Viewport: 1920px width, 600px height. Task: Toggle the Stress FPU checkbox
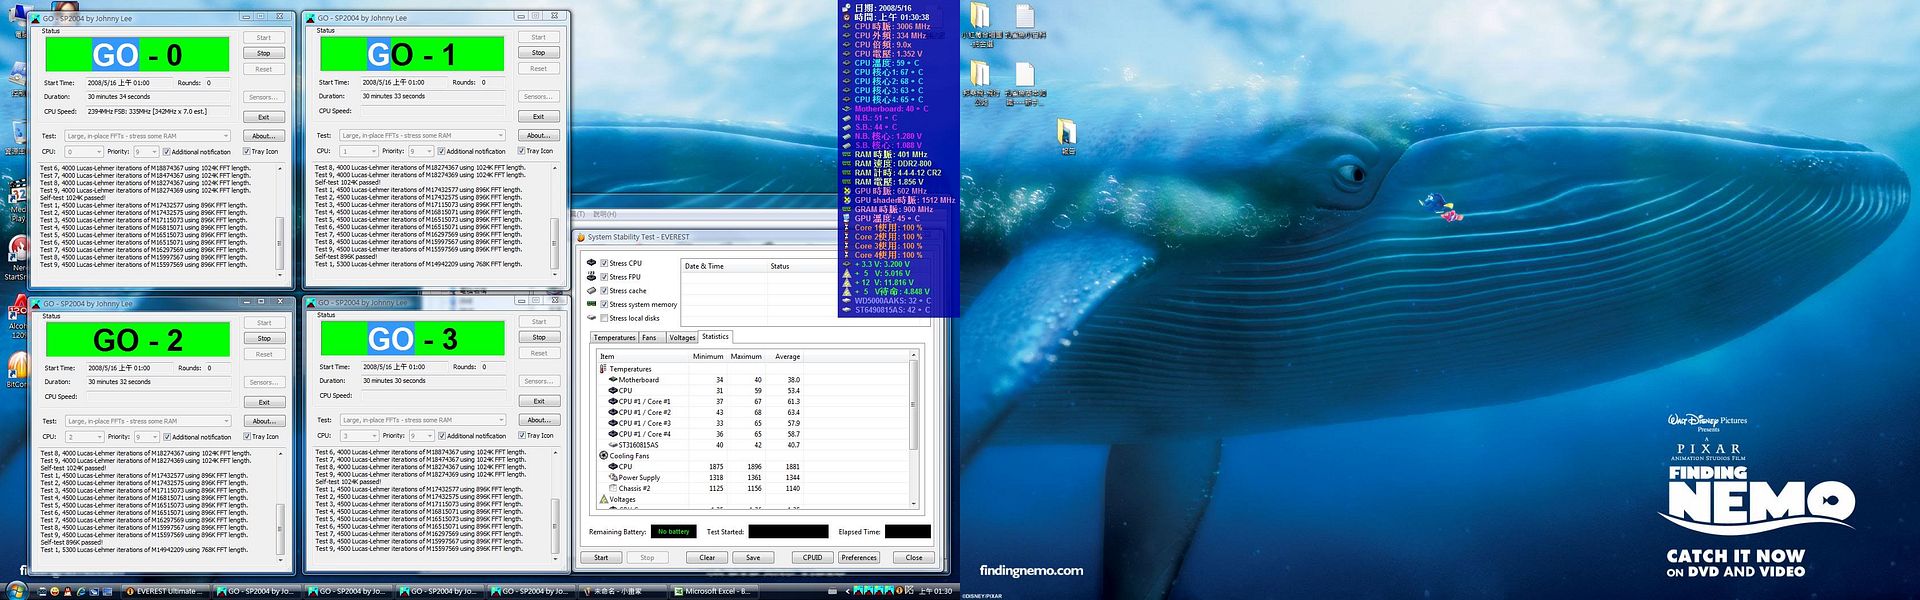tap(604, 277)
